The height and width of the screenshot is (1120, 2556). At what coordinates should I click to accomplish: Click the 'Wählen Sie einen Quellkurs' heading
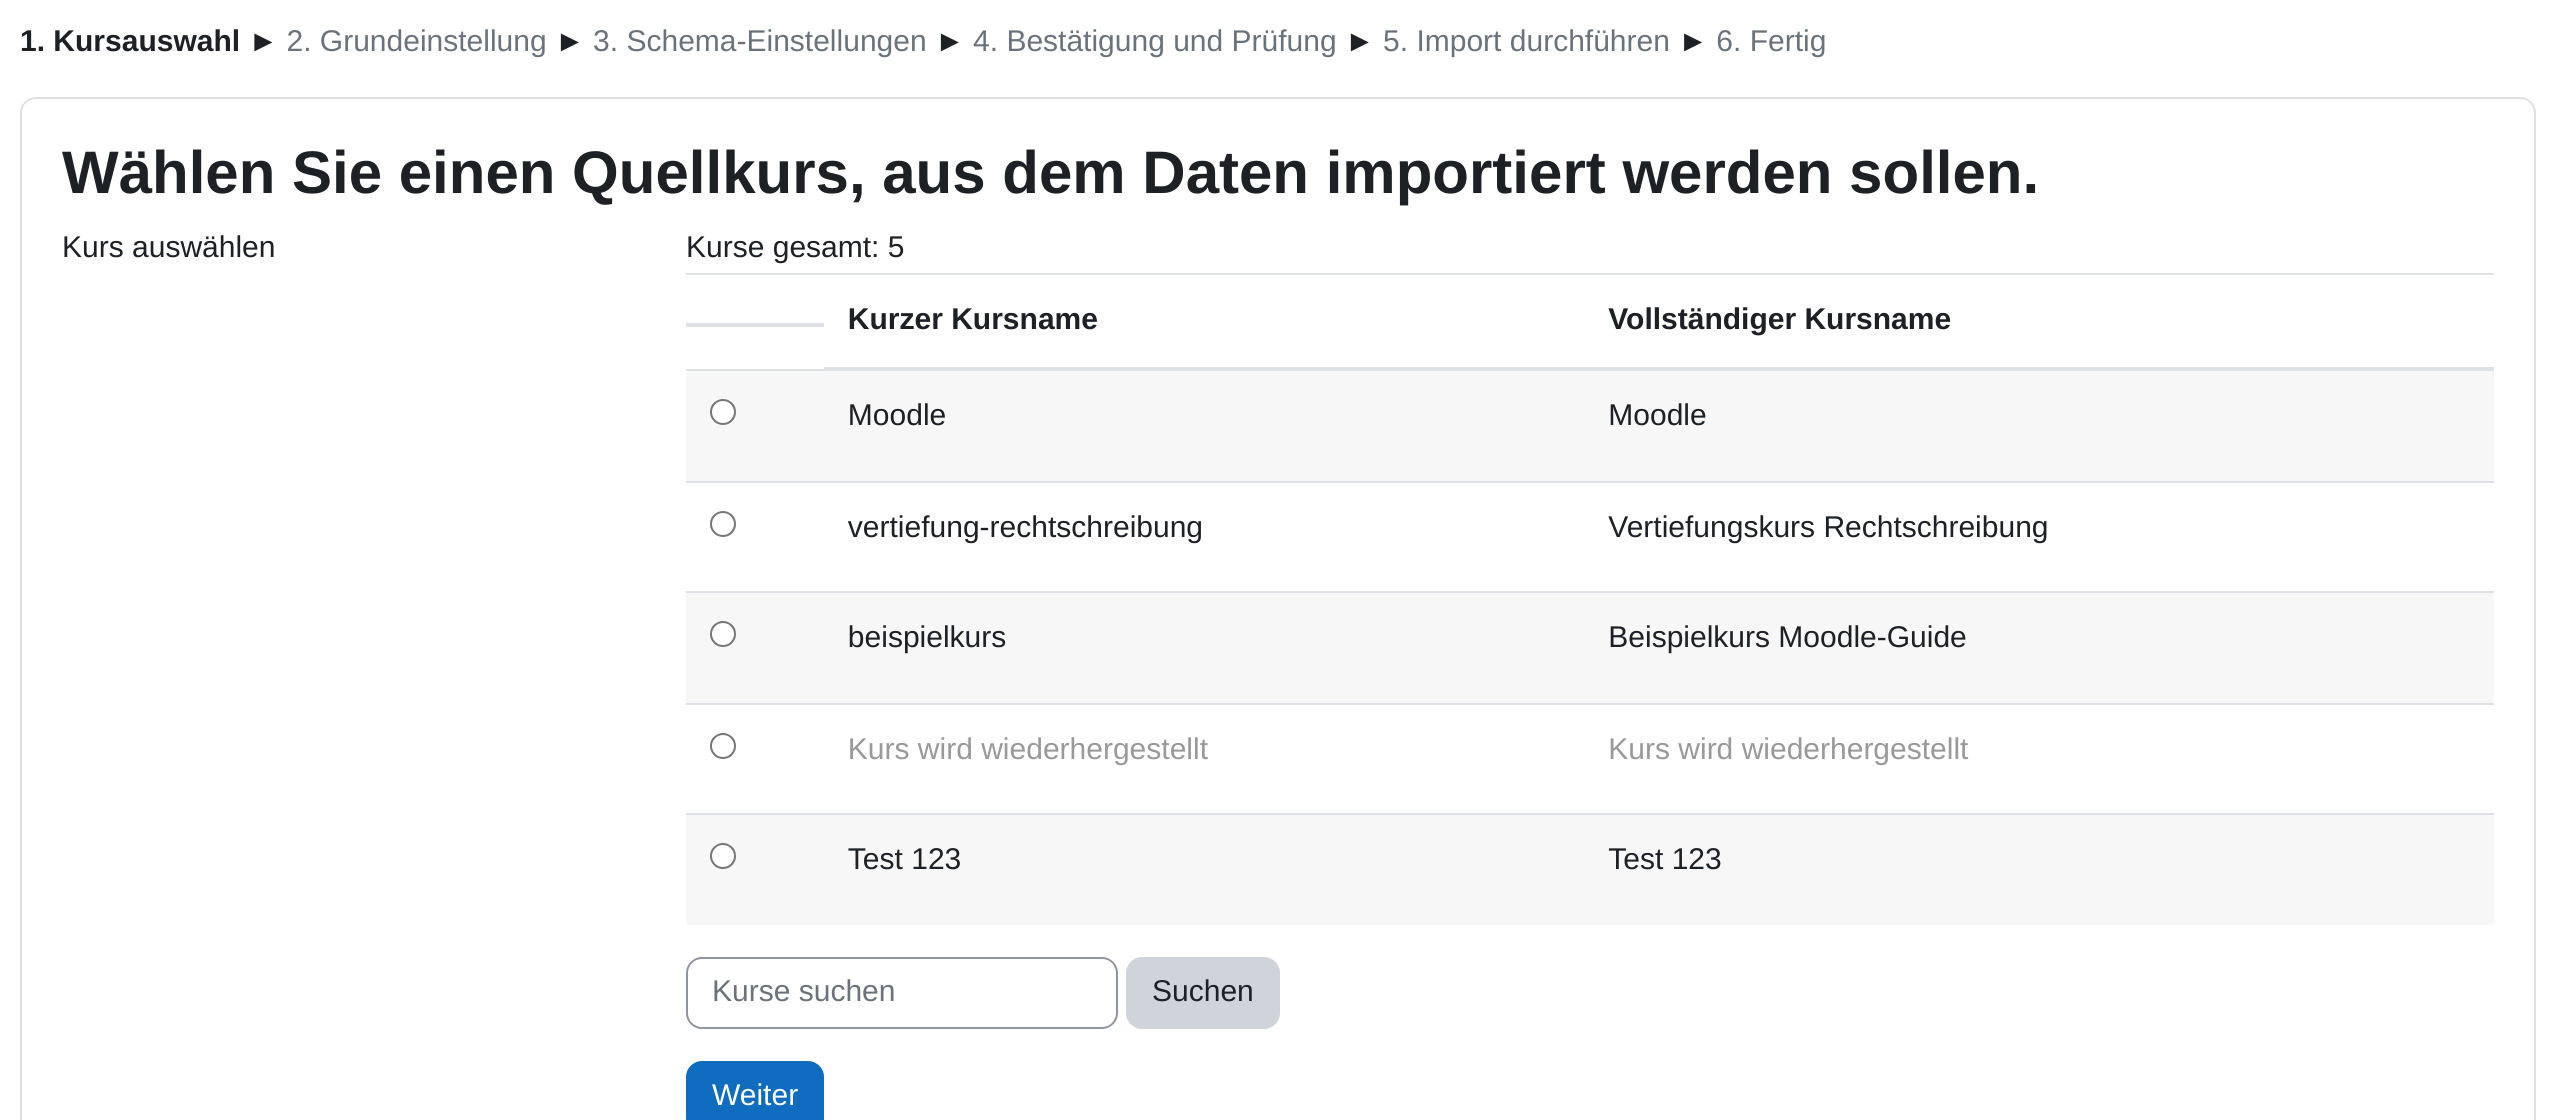point(1050,173)
